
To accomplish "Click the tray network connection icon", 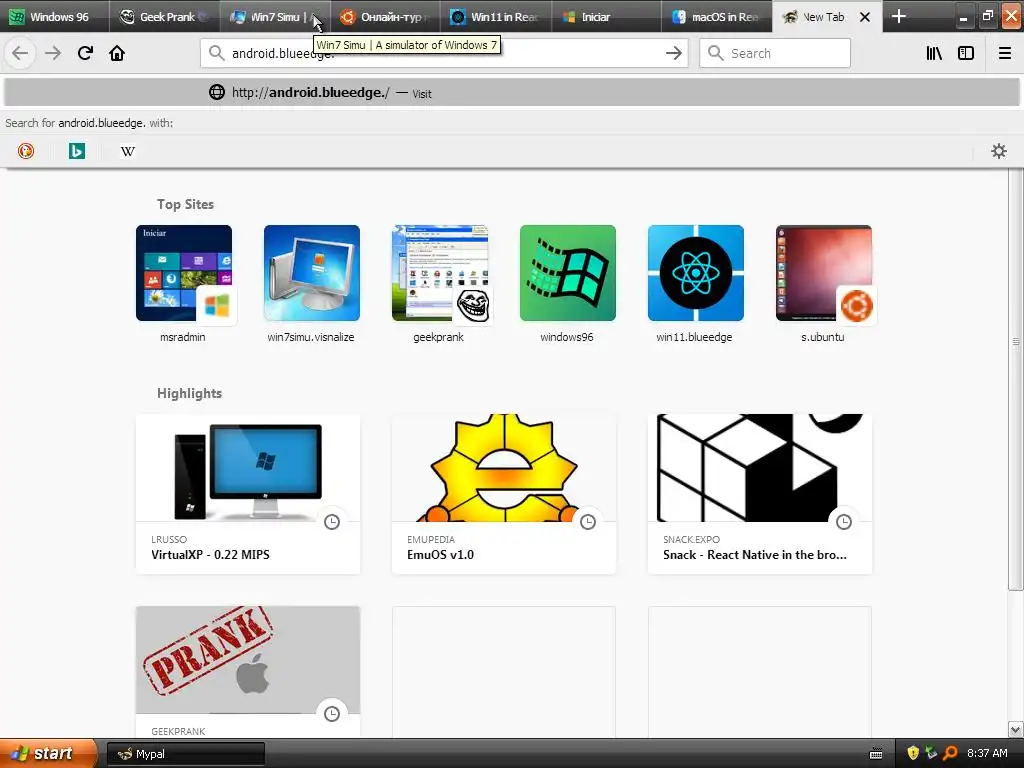I will coord(931,753).
